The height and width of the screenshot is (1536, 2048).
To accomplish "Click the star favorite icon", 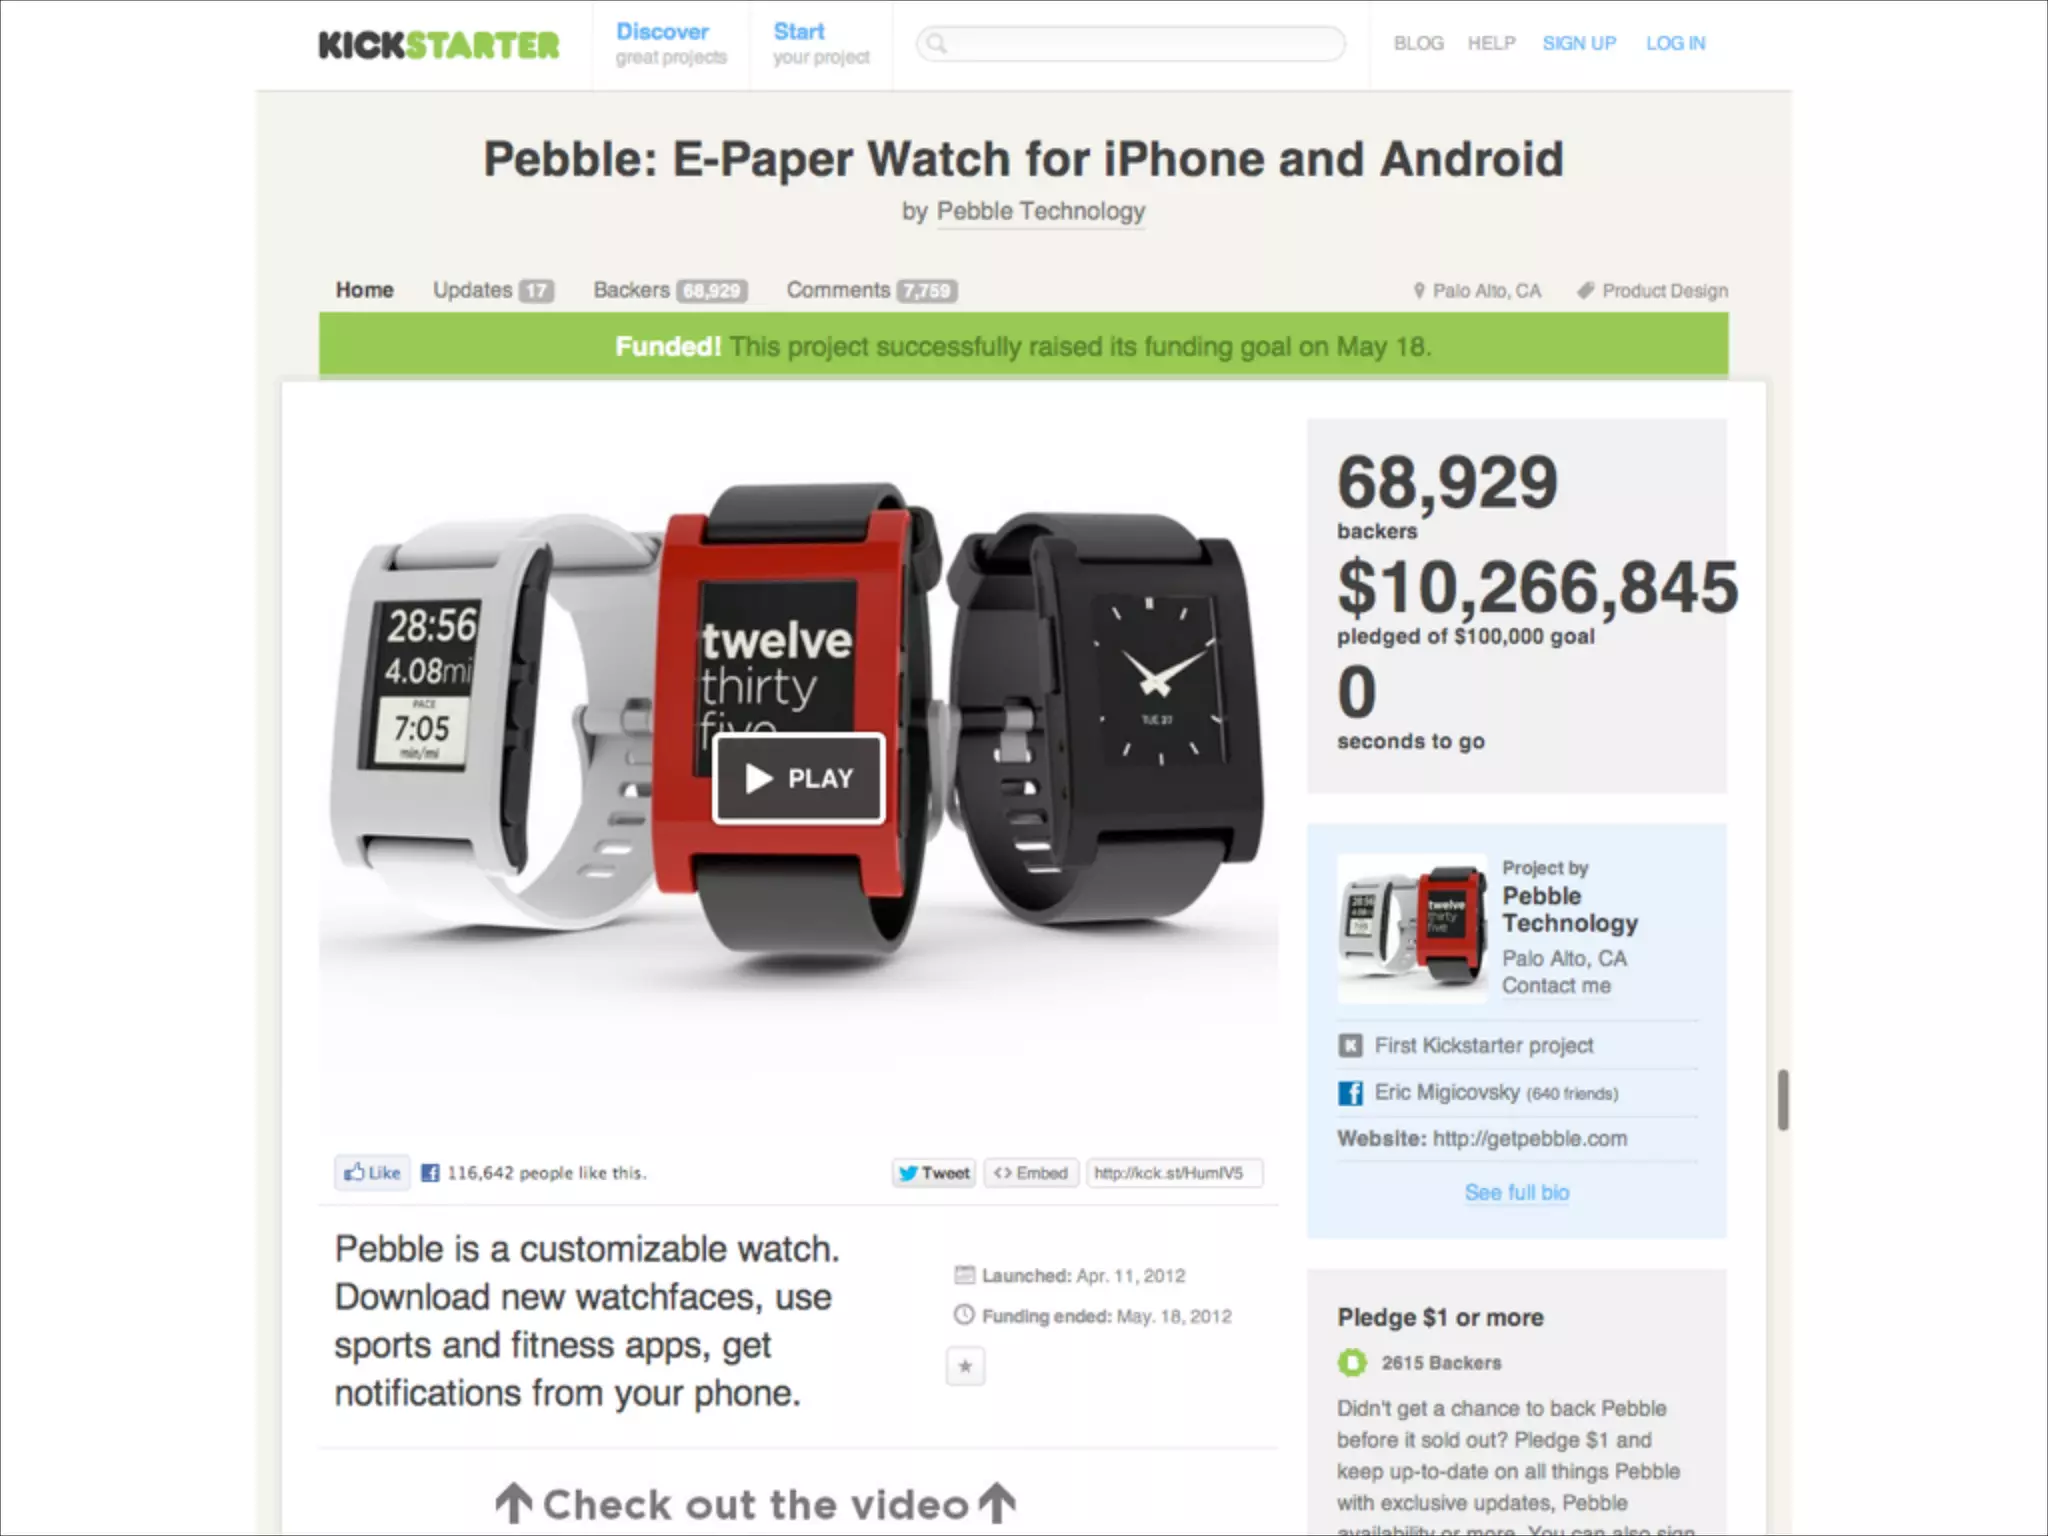I will tap(965, 1366).
